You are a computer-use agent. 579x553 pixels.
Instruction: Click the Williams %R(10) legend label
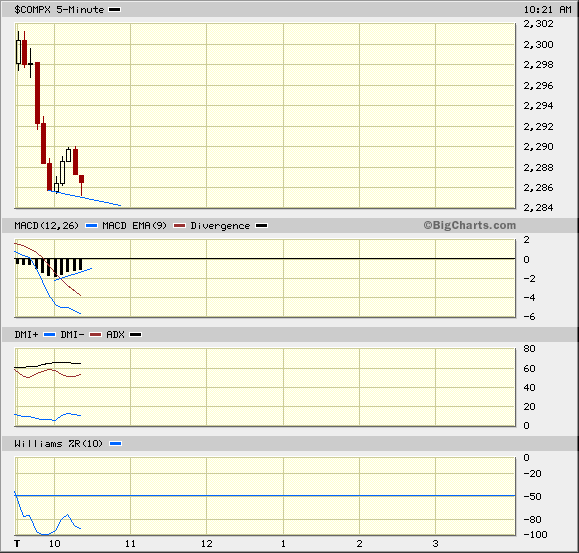coord(58,444)
